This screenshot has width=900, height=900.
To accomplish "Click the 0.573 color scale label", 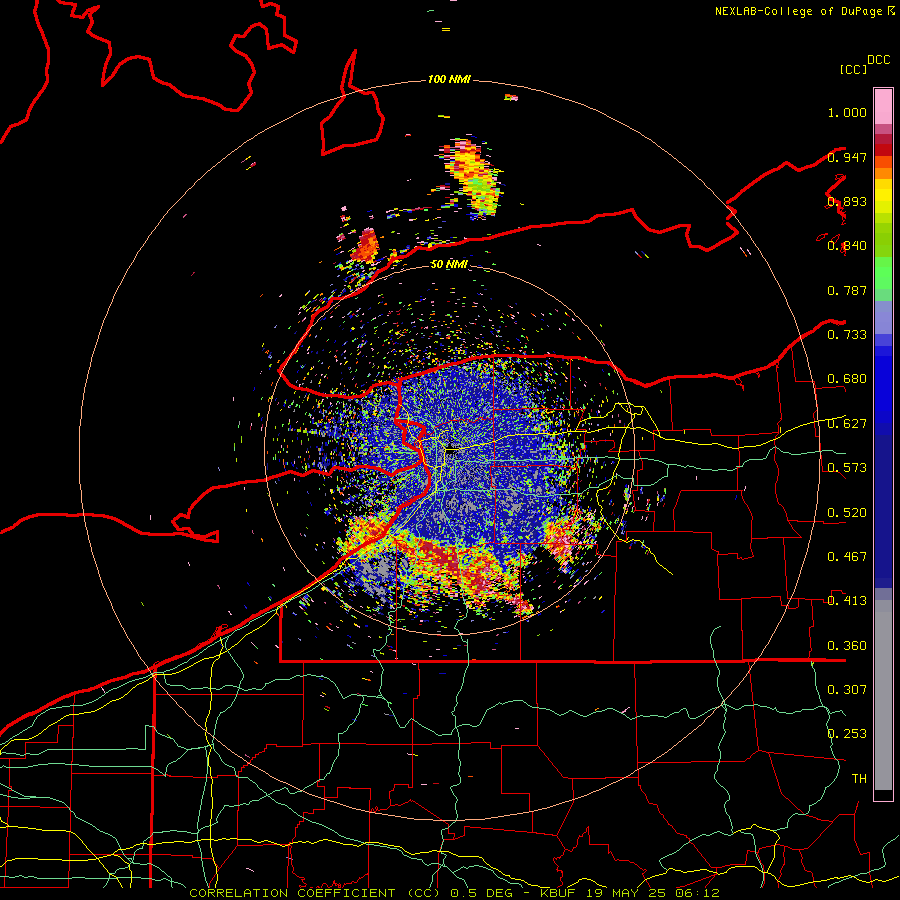I will pyautogui.click(x=847, y=468).
